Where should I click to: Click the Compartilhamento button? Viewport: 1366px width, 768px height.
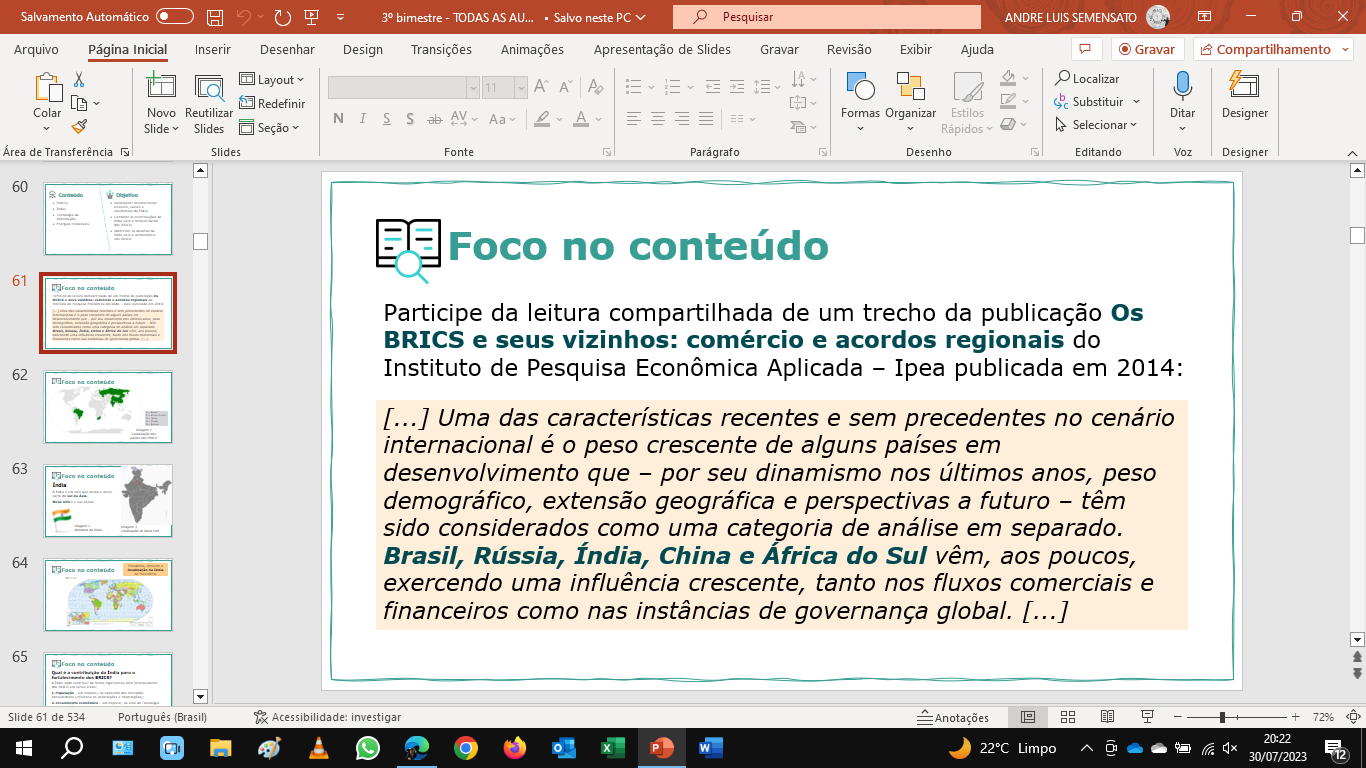[x=1272, y=49]
